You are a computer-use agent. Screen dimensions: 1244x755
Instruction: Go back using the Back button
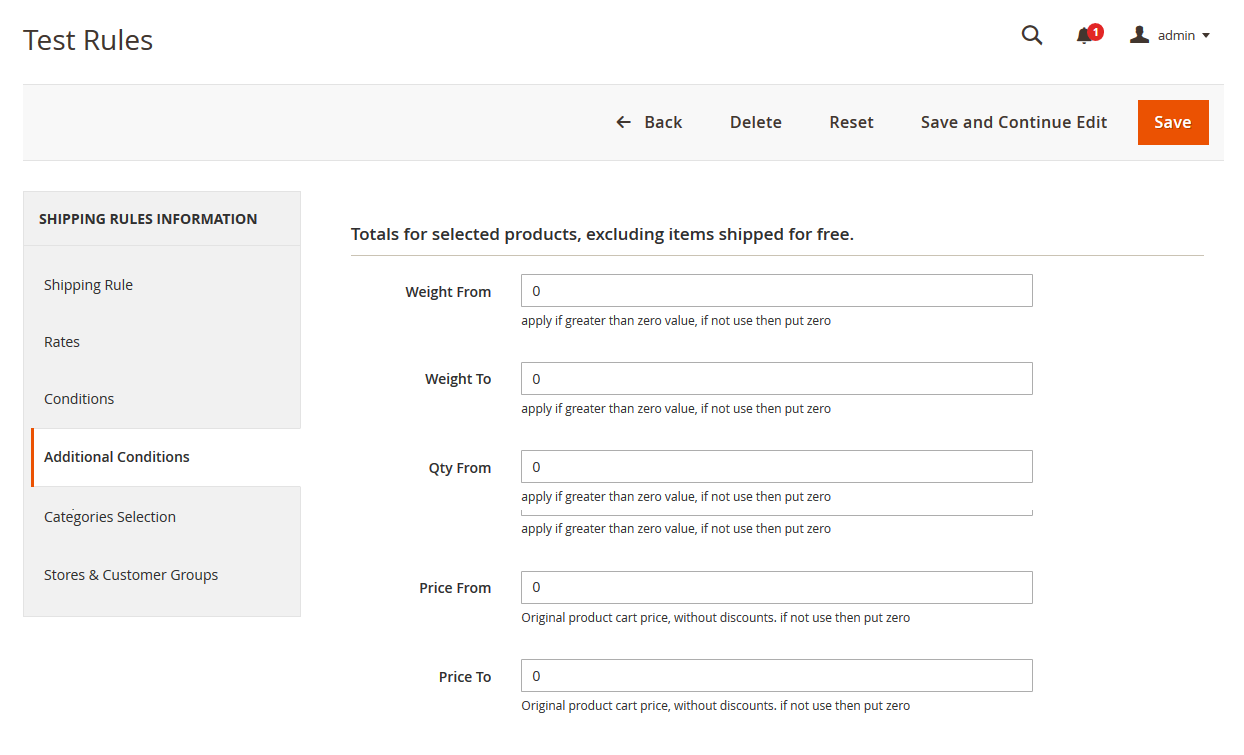(x=649, y=122)
